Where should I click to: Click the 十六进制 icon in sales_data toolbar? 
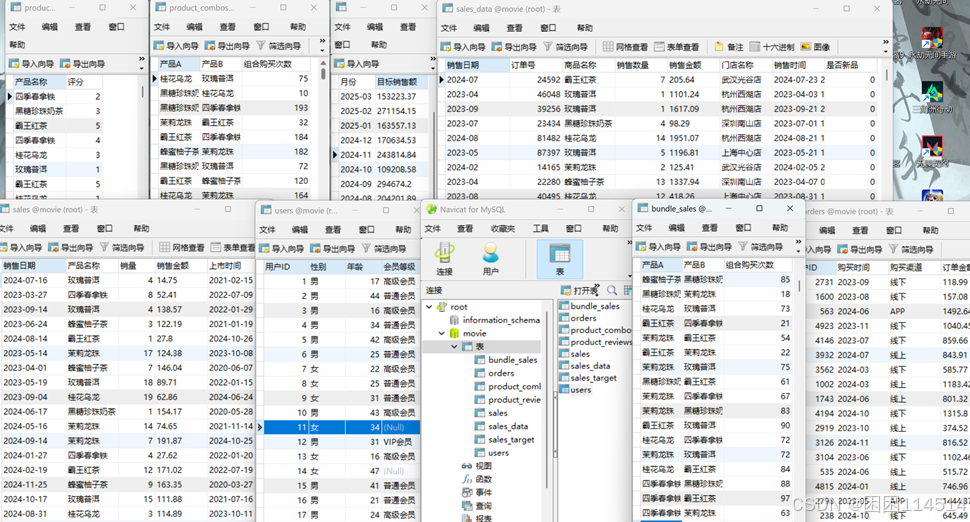(x=772, y=47)
